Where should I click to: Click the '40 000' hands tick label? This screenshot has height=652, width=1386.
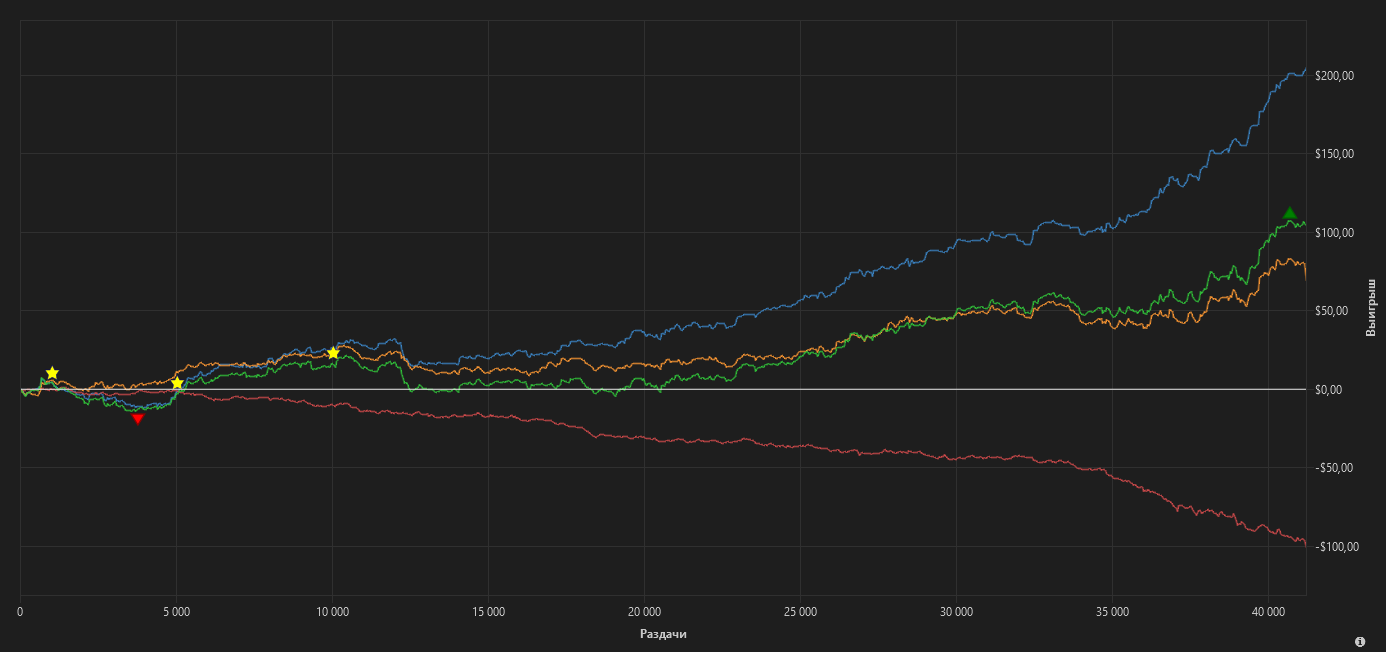1268,611
